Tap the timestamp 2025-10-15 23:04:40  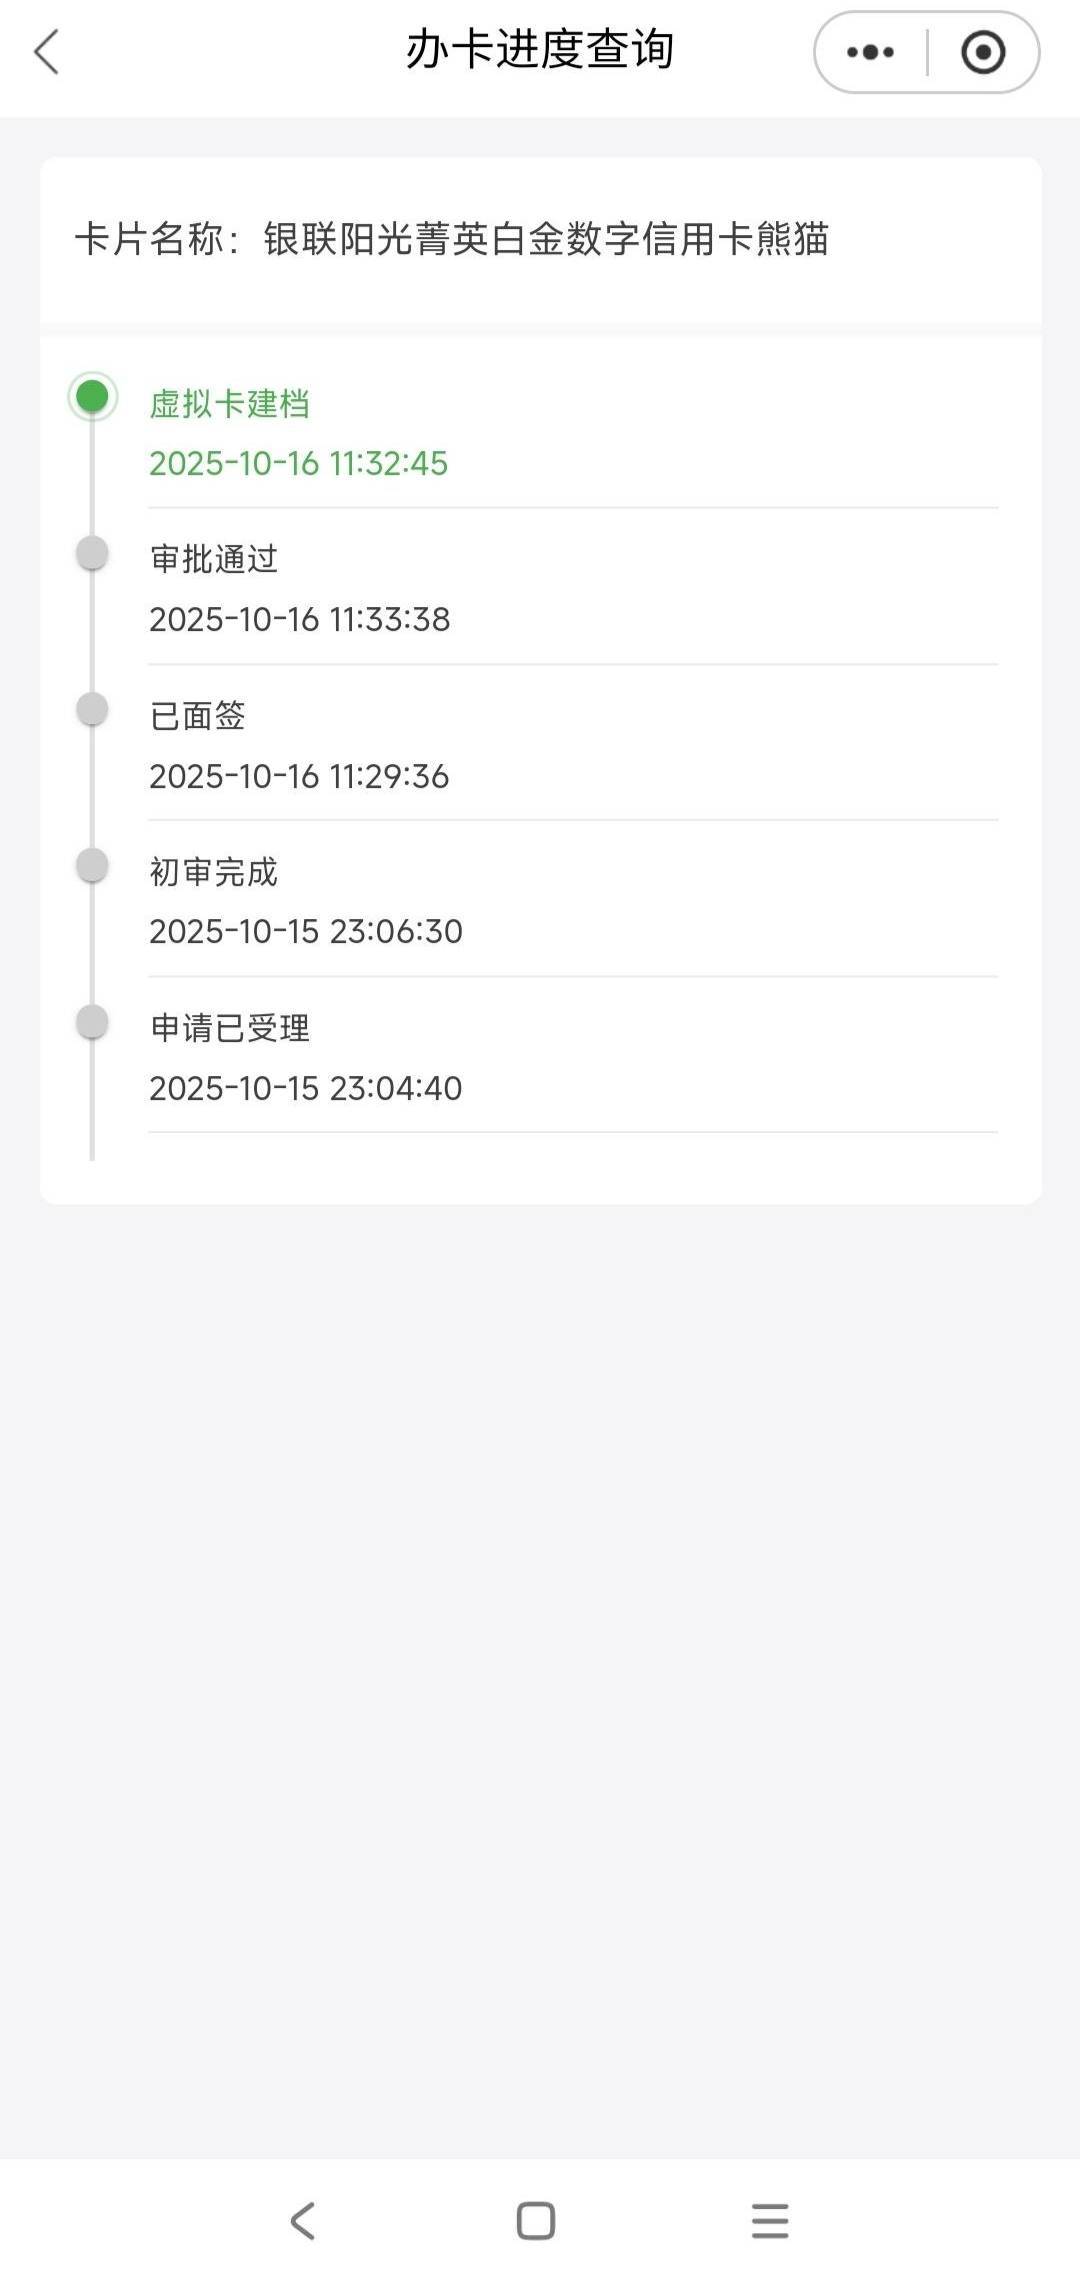click(305, 1088)
